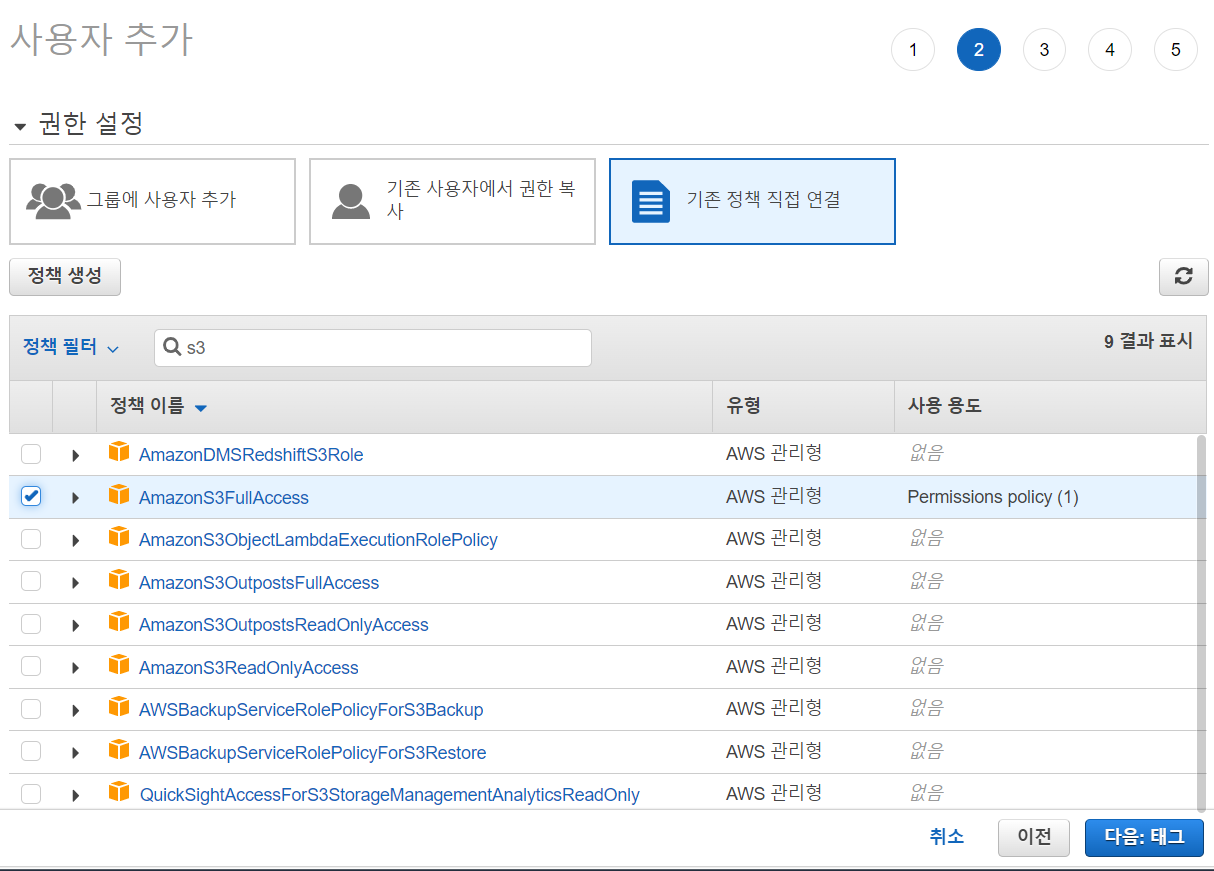Viewport: 1214px width, 871px height.
Task: Expand the QuickSightAccessForS3StorageManagementAnalyticsReadOnly row details
Action: click(75, 795)
